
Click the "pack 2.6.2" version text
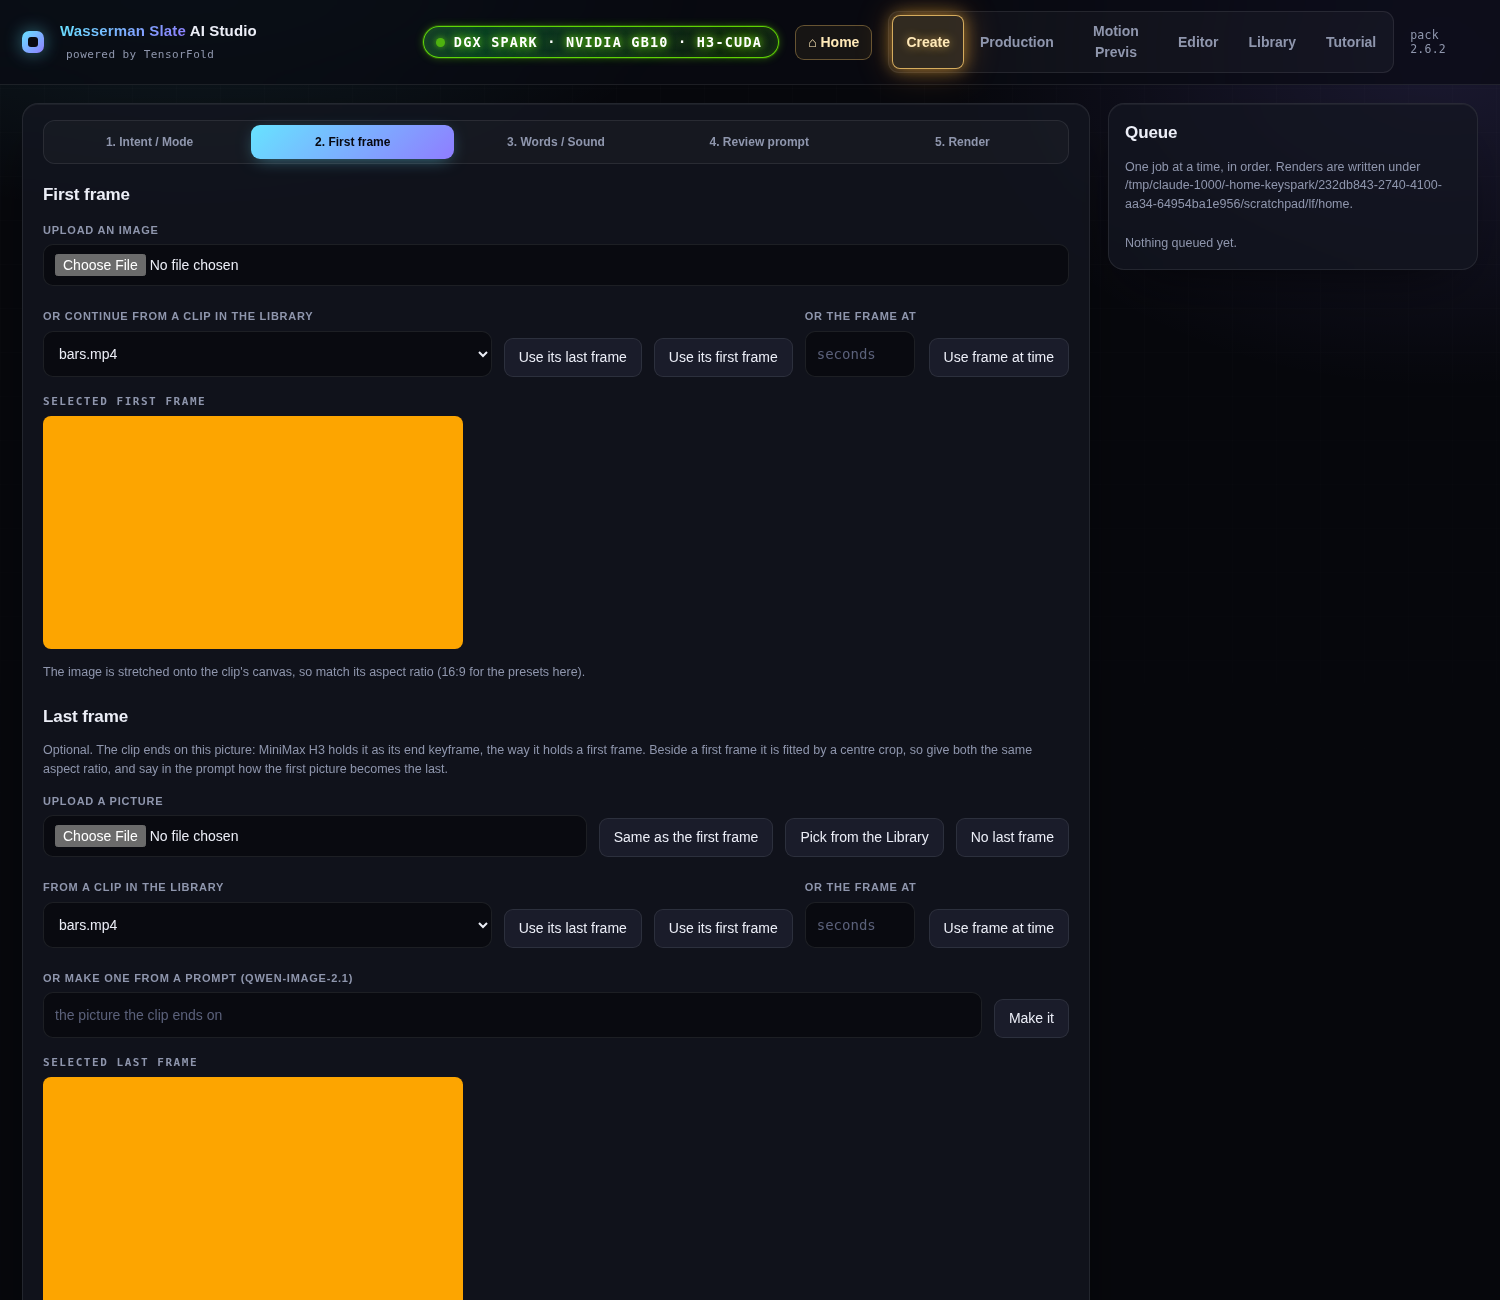coord(1428,42)
